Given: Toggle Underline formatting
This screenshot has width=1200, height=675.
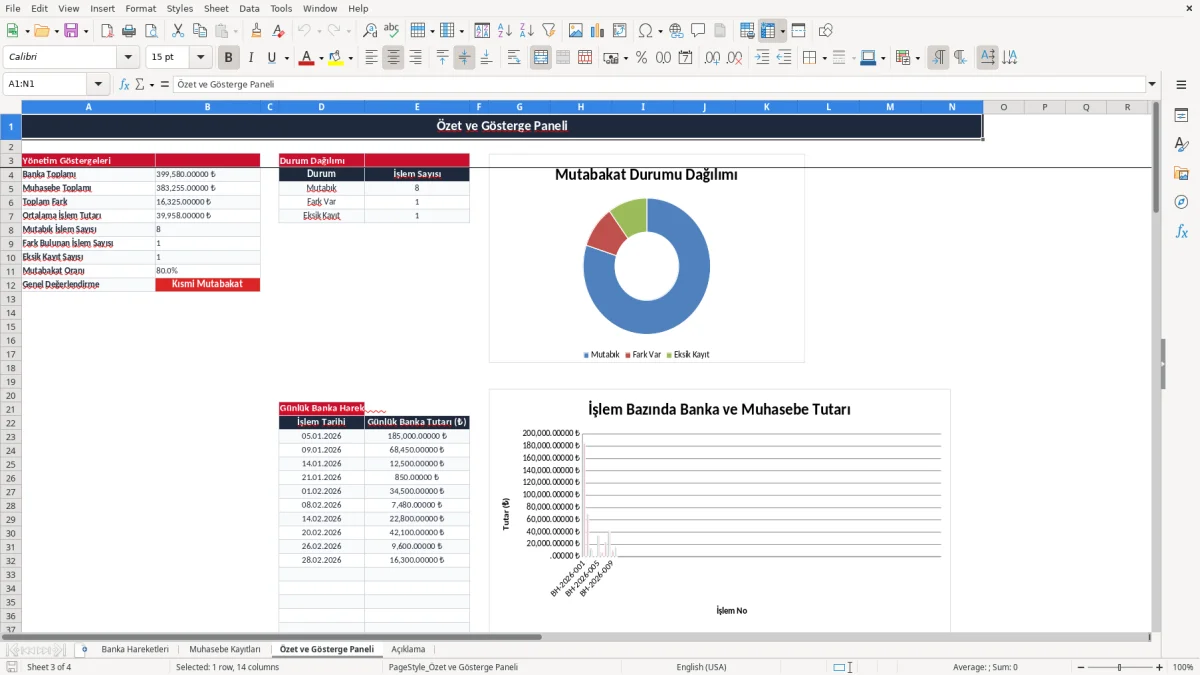Looking at the screenshot, I should tap(272, 58).
